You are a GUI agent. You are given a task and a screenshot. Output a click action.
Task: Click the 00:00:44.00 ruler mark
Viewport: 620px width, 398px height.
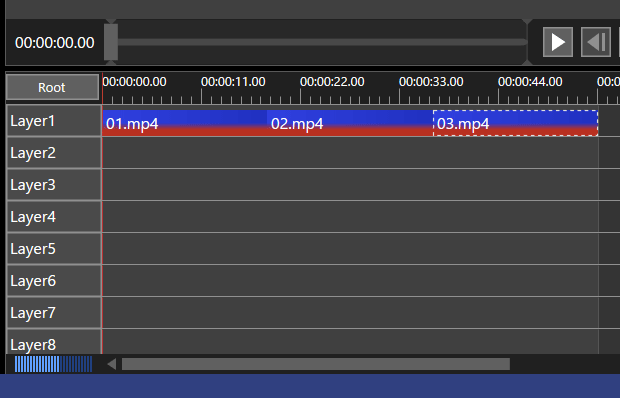(x=530, y=82)
